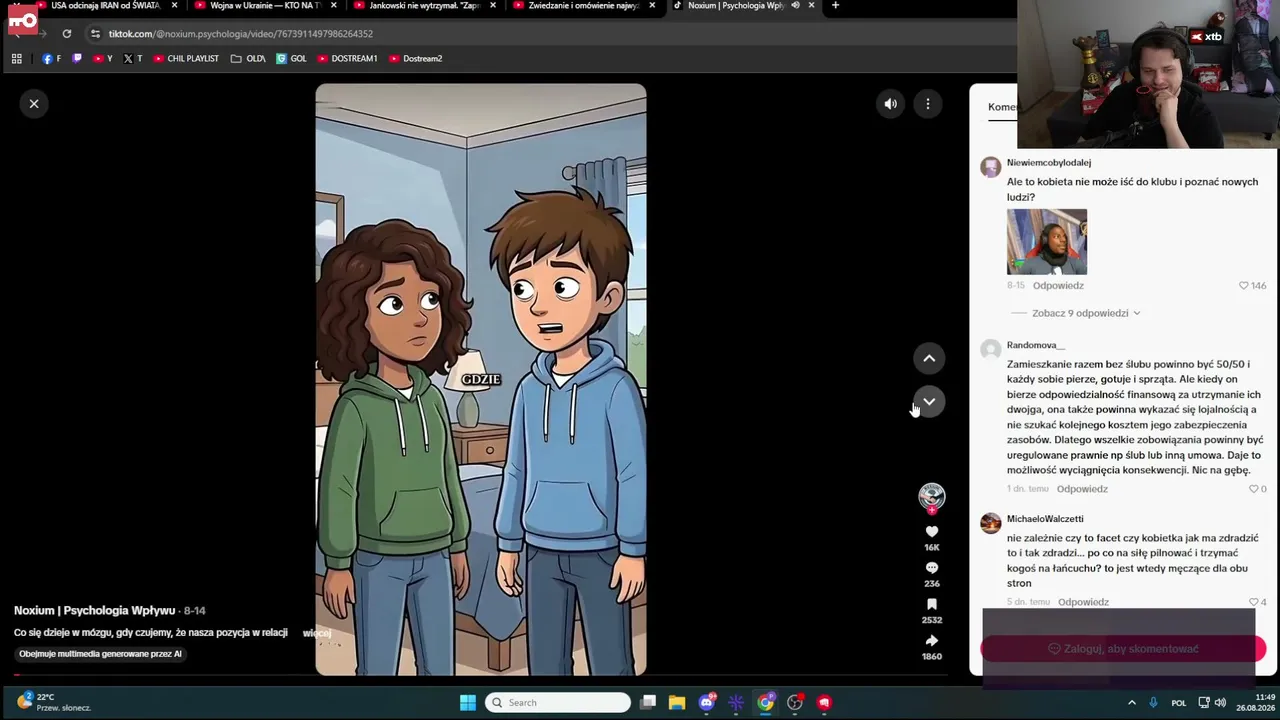Open the YouTube 'Y' bookmark

(102, 59)
